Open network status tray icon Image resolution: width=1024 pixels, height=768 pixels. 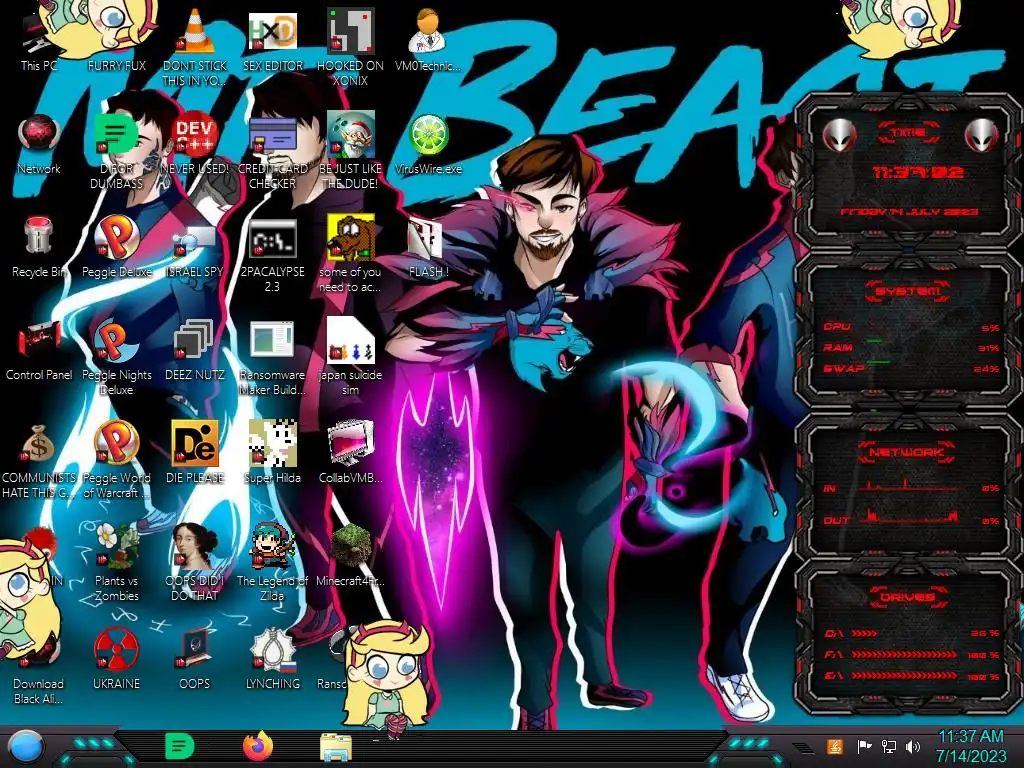point(889,746)
